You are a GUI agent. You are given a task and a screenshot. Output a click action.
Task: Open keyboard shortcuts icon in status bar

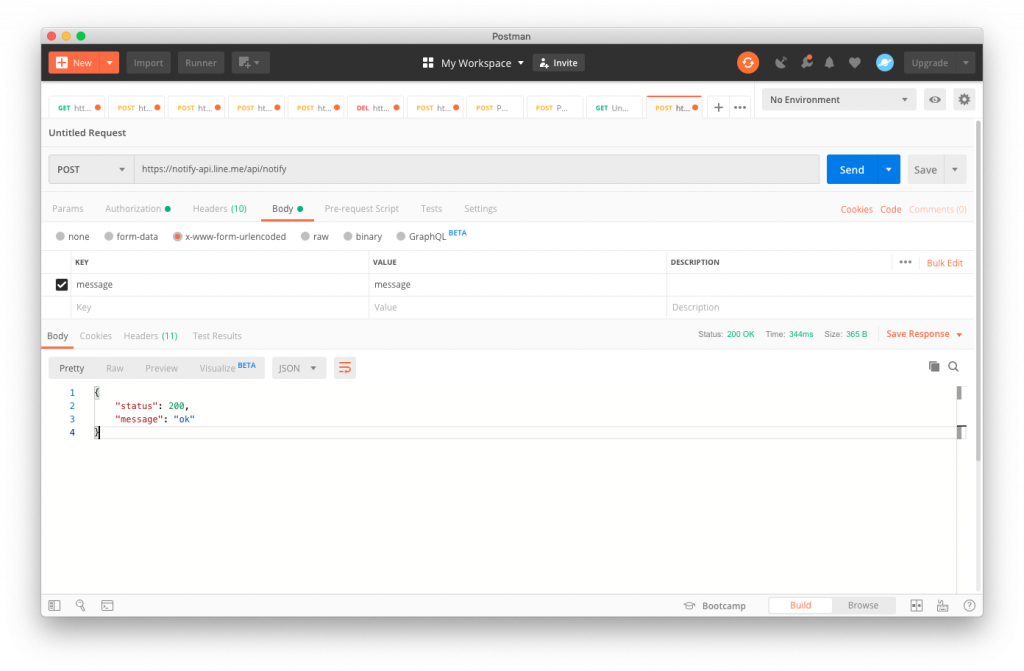pos(942,606)
